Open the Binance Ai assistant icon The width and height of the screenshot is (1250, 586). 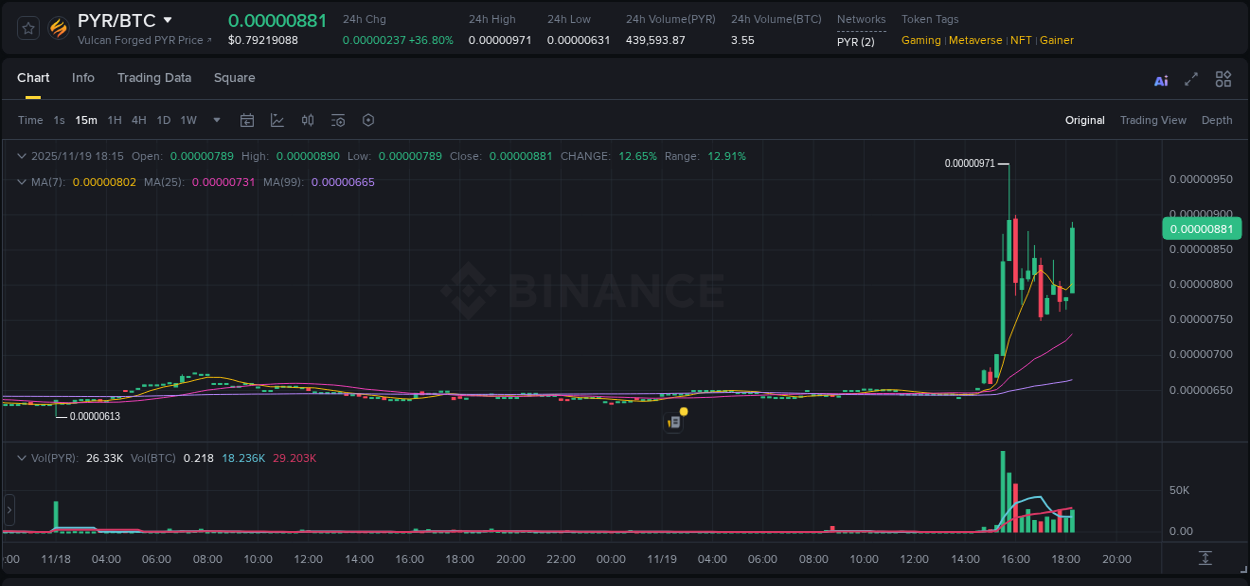(x=1161, y=79)
